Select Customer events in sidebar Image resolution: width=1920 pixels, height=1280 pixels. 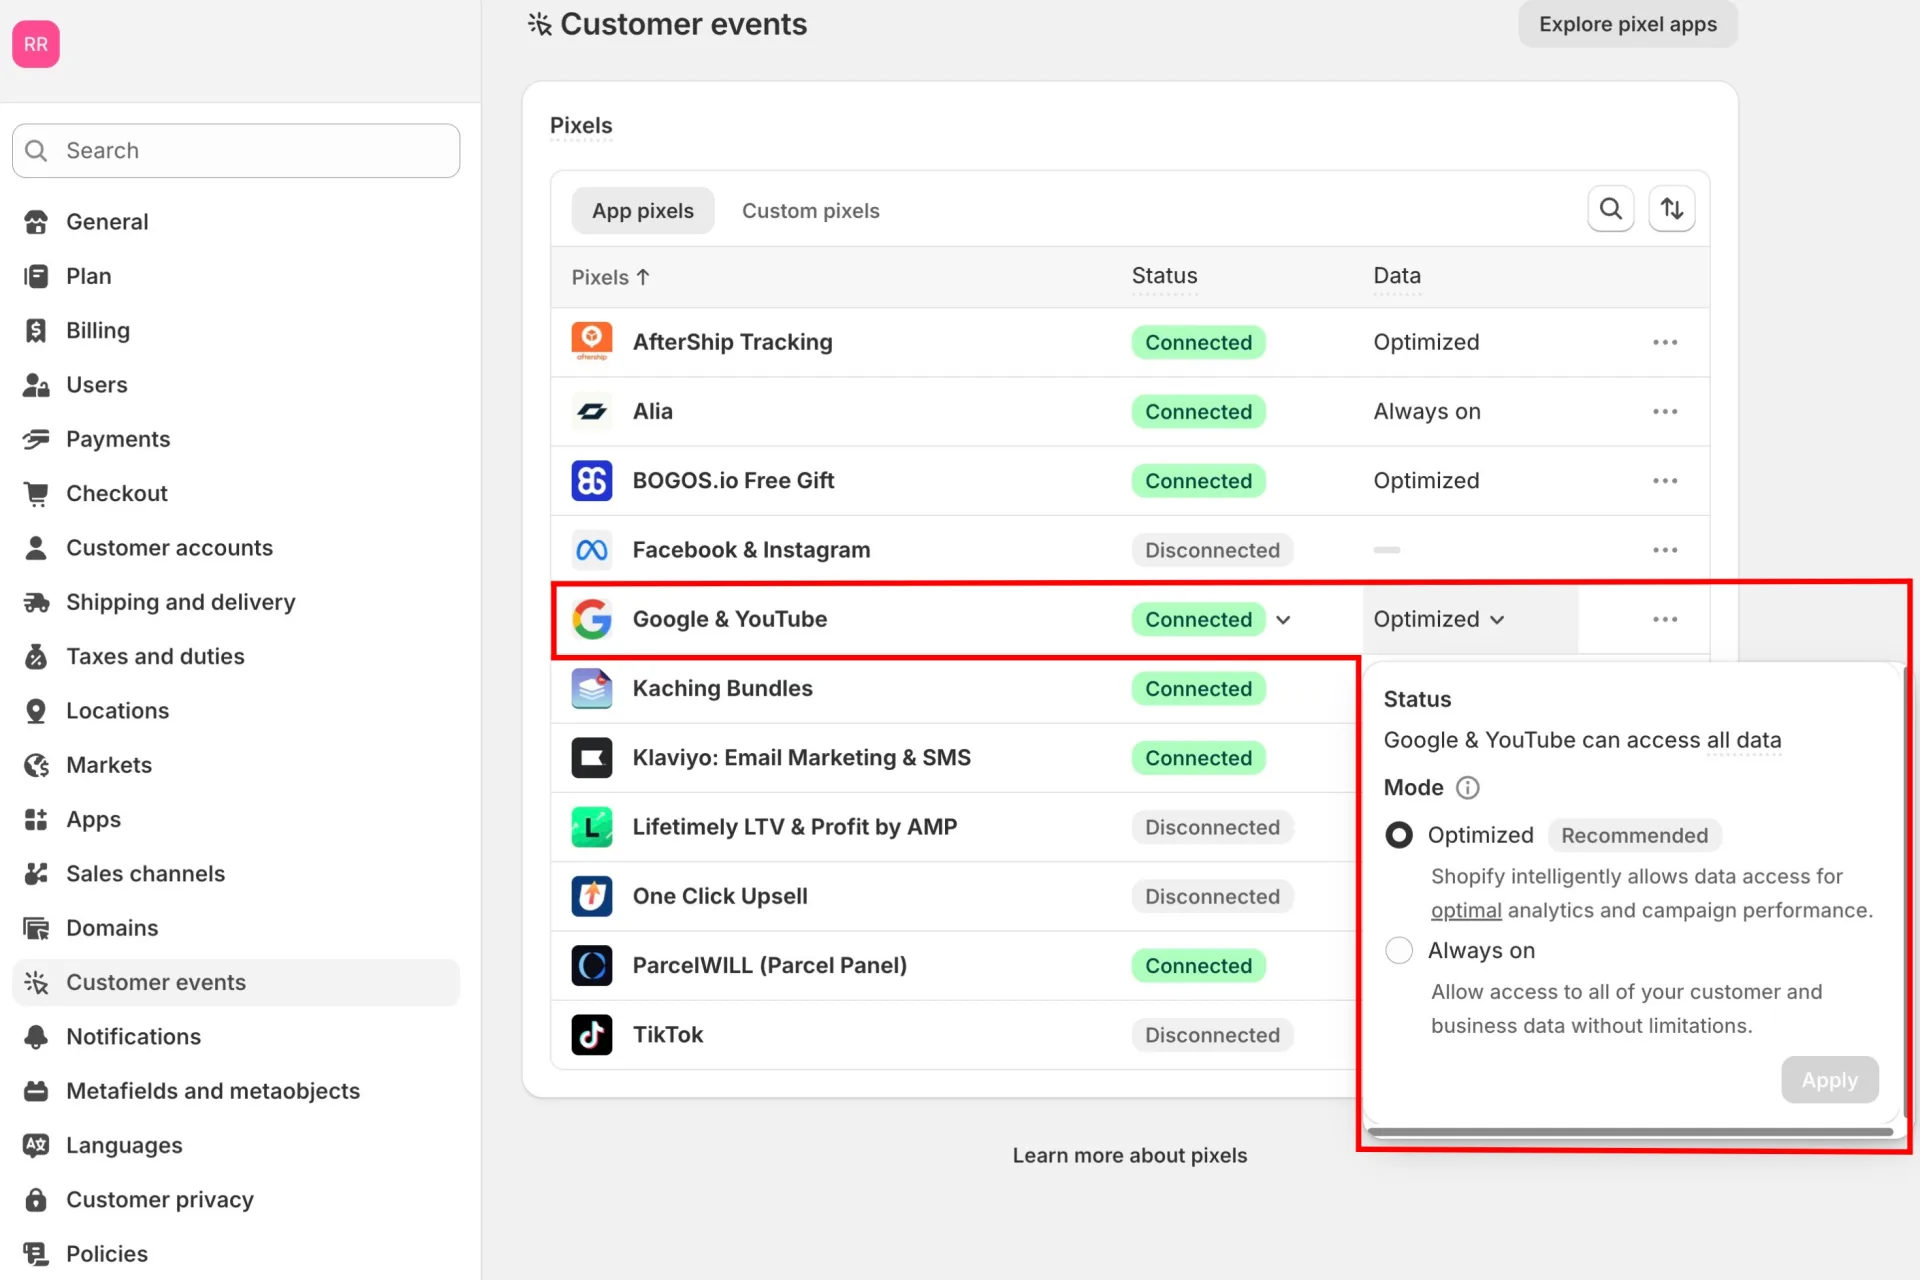236,982
